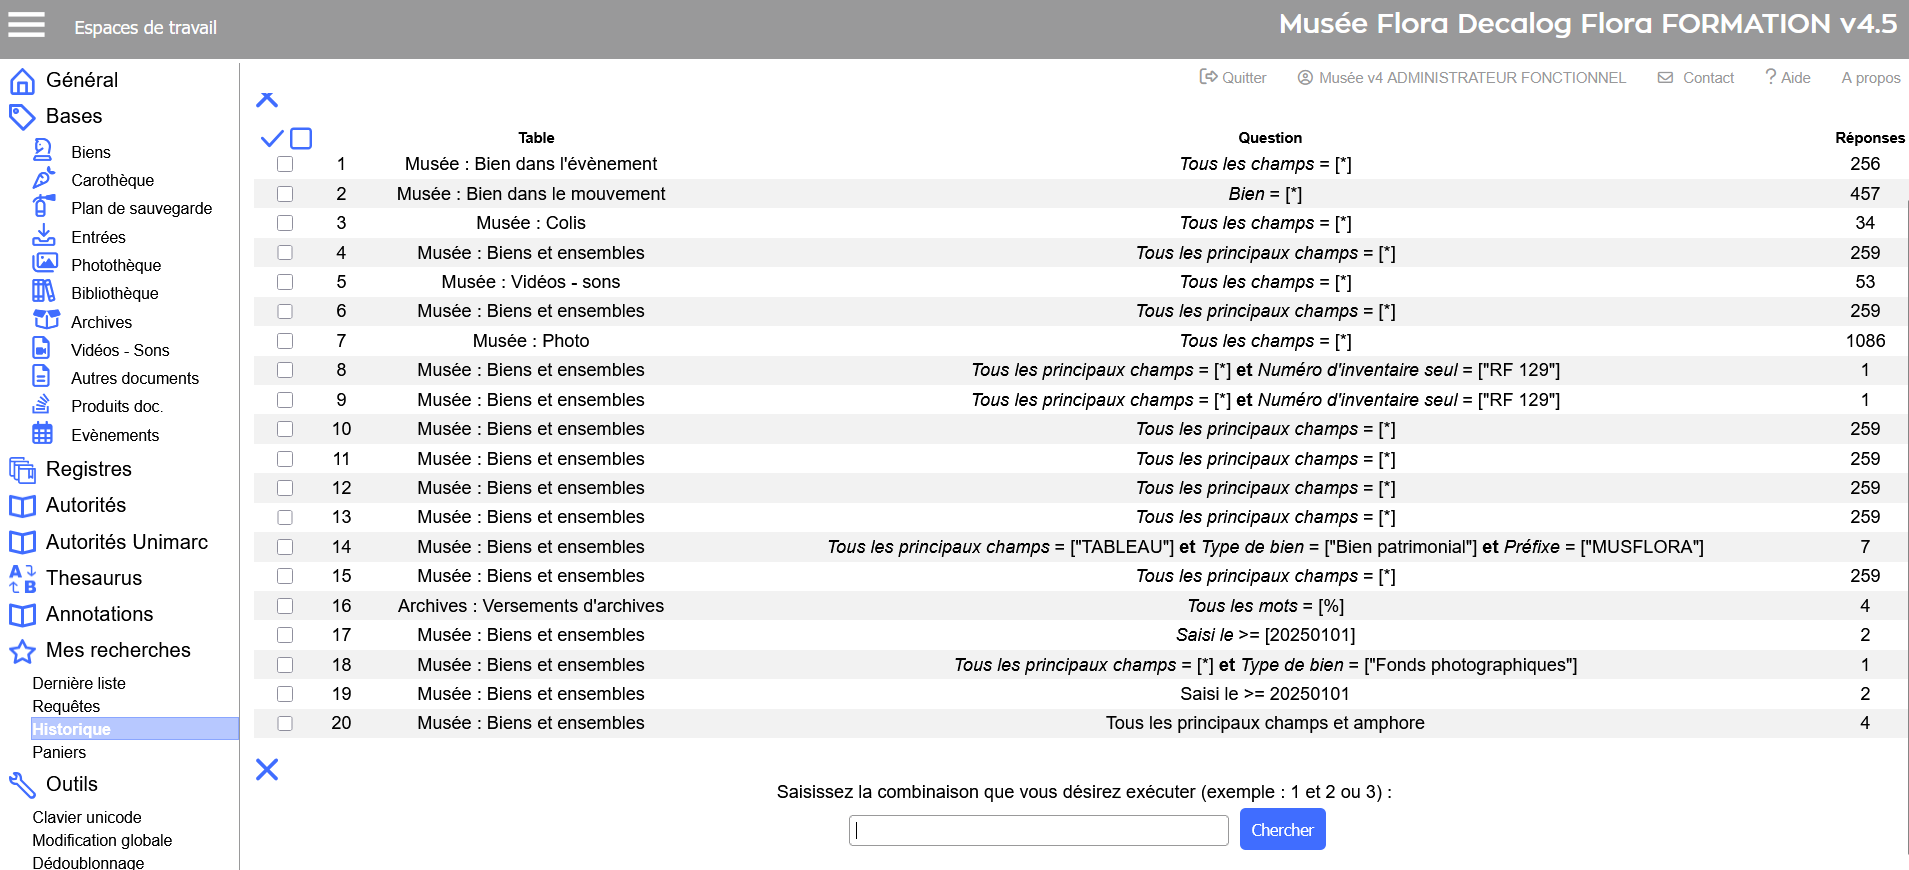Click the combination query input field

(x=1038, y=830)
